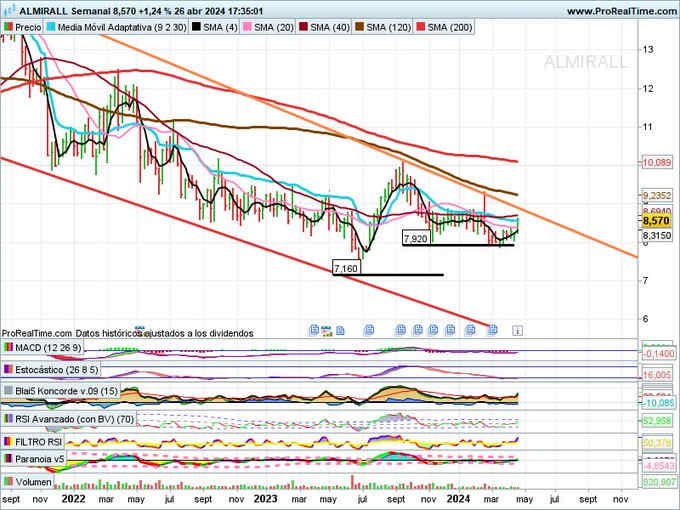Click event icon above mar 2024

click(x=492, y=330)
